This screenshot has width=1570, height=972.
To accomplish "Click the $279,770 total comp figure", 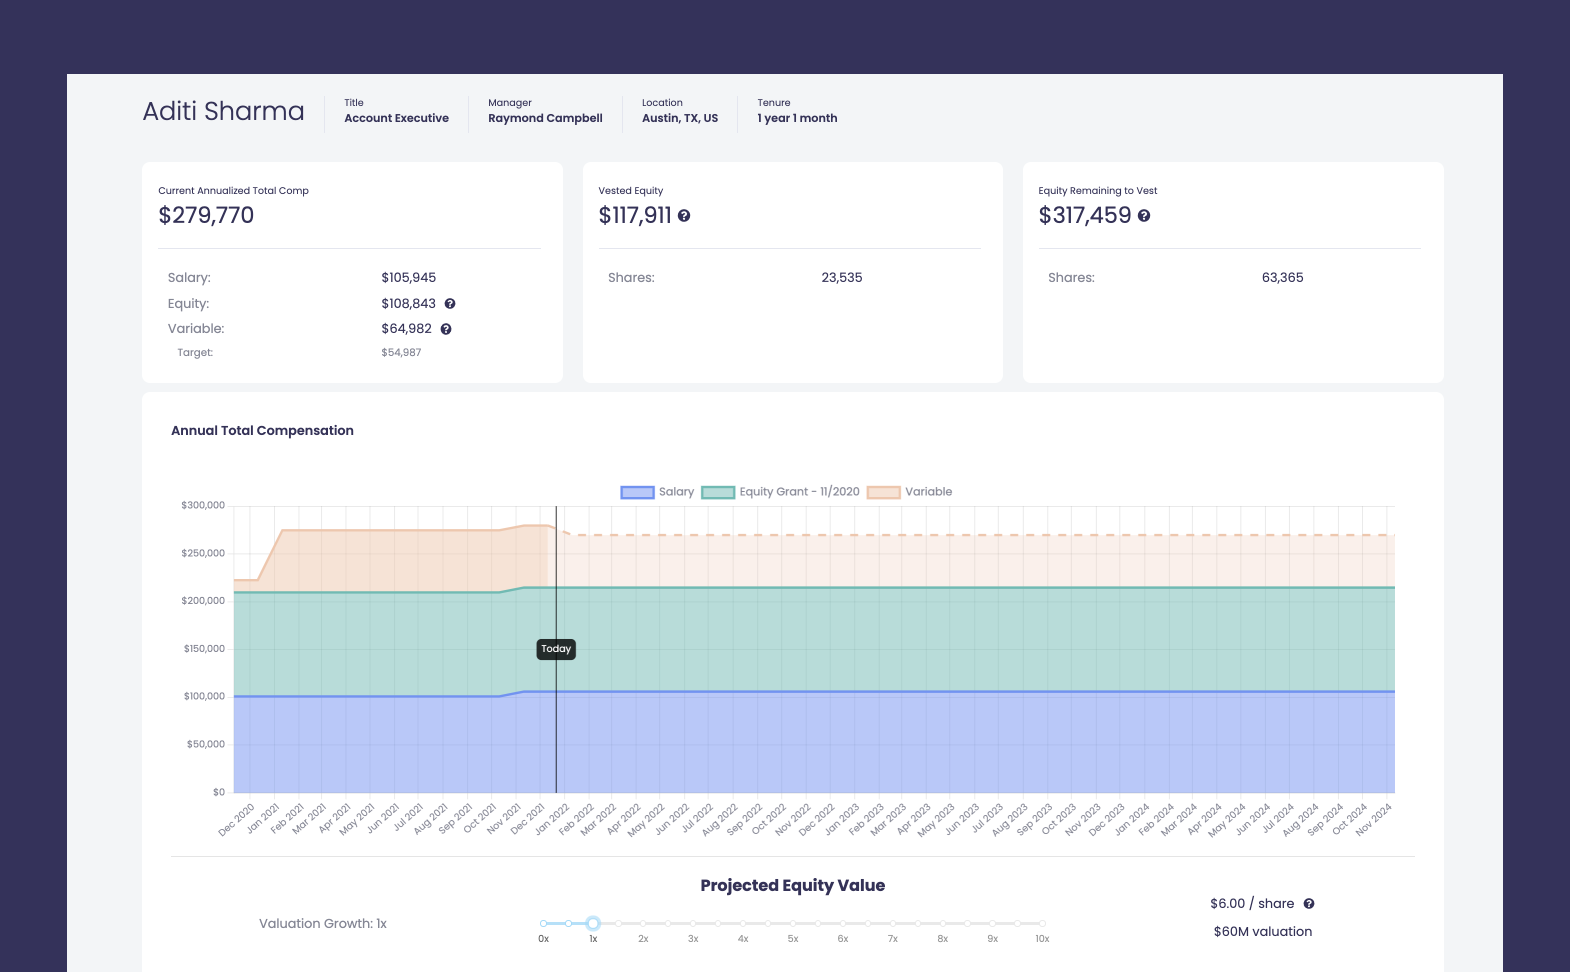I will (x=206, y=216).
